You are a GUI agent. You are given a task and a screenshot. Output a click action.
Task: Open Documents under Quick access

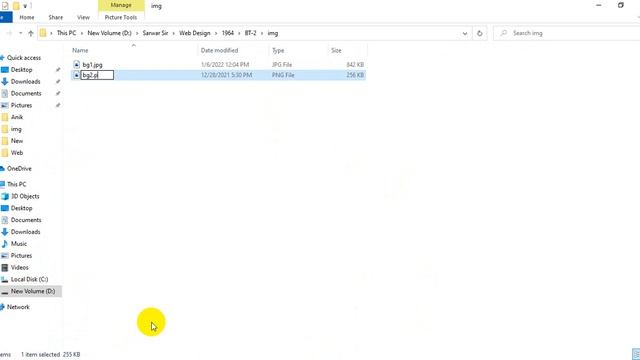(26, 93)
